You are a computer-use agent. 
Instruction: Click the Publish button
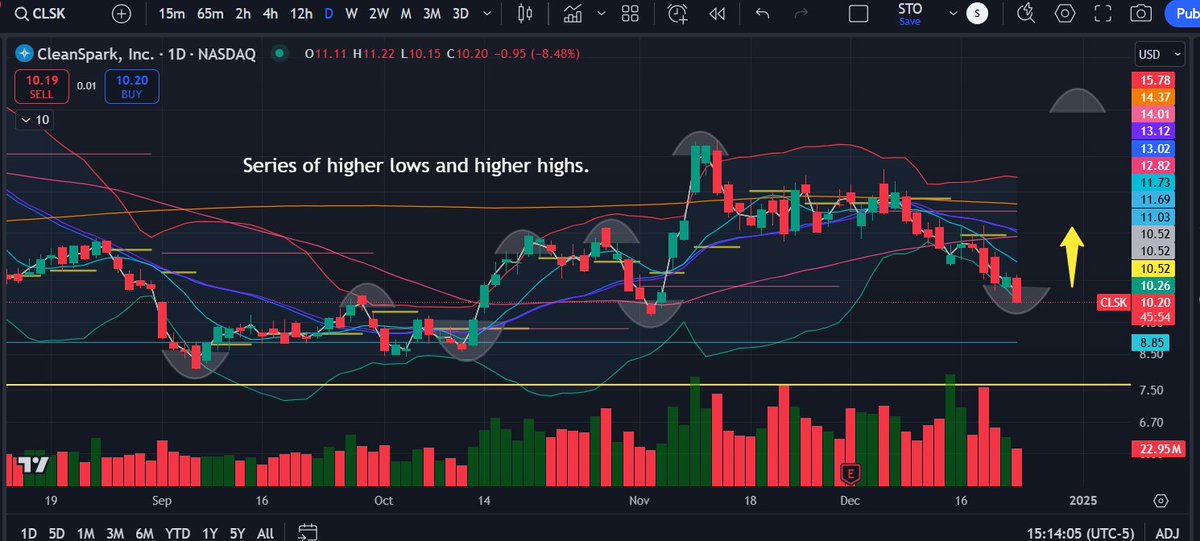(x=1182, y=14)
